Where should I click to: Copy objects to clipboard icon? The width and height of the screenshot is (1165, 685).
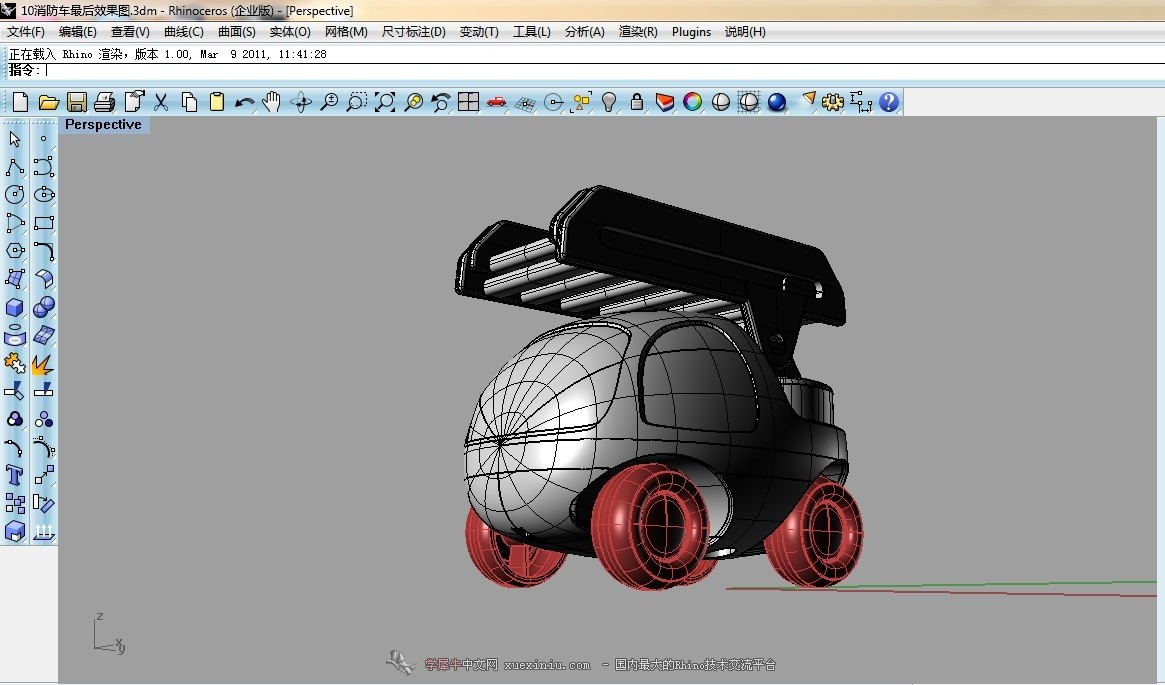(x=189, y=102)
